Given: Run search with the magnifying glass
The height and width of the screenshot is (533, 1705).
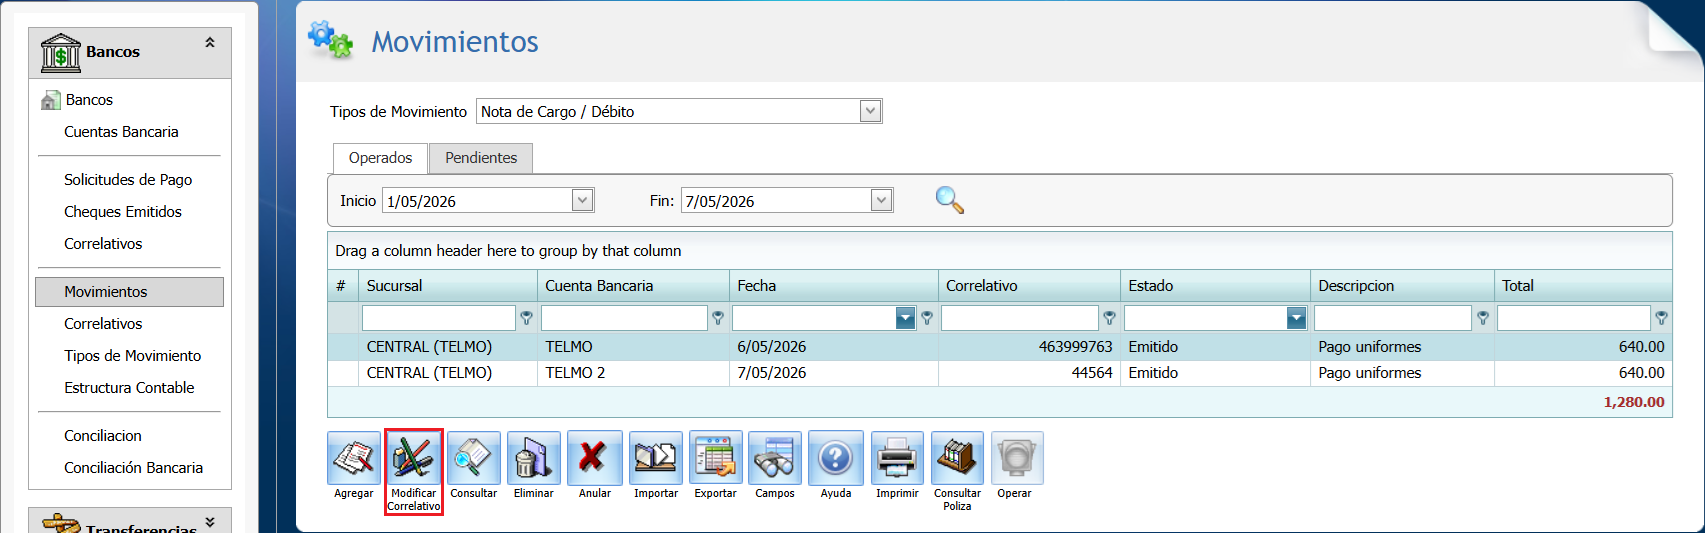Looking at the screenshot, I should tap(949, 200).
